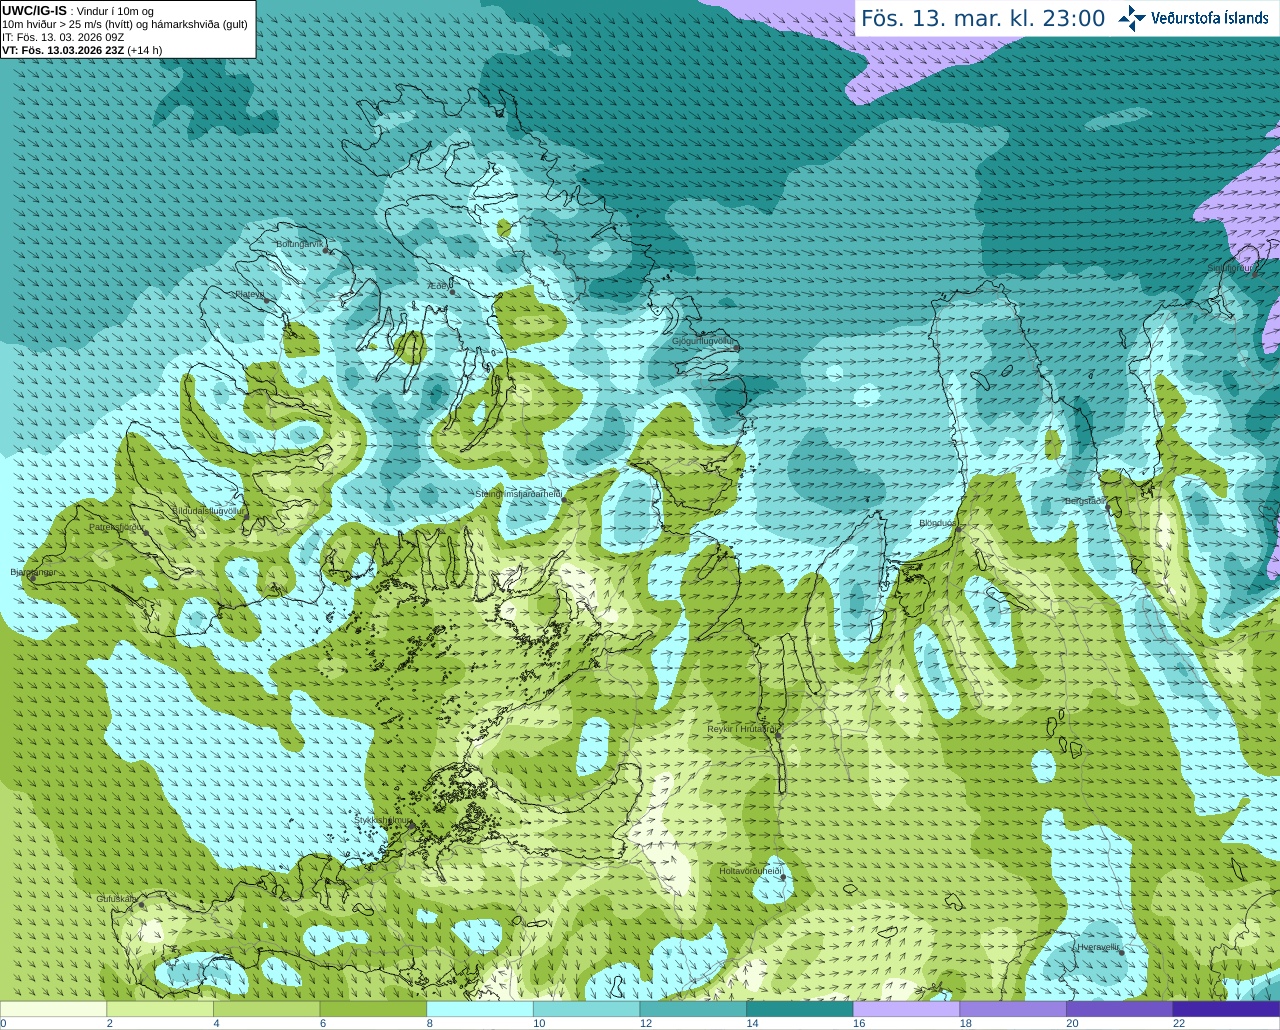Select the Steingrímsfjarðarheiði station marker
The height and width of the screenshot is (1030, 1280).
click(563, 499)
